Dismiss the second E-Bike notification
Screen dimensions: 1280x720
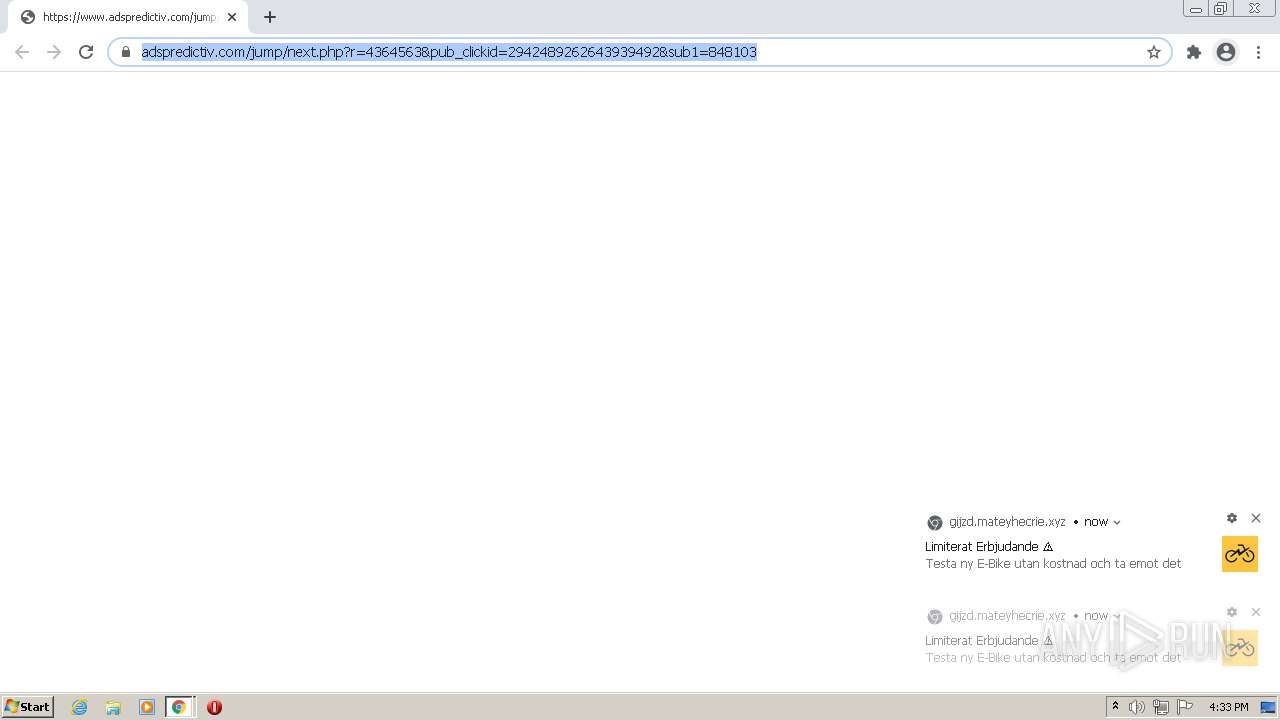(x=1256, y=612)
